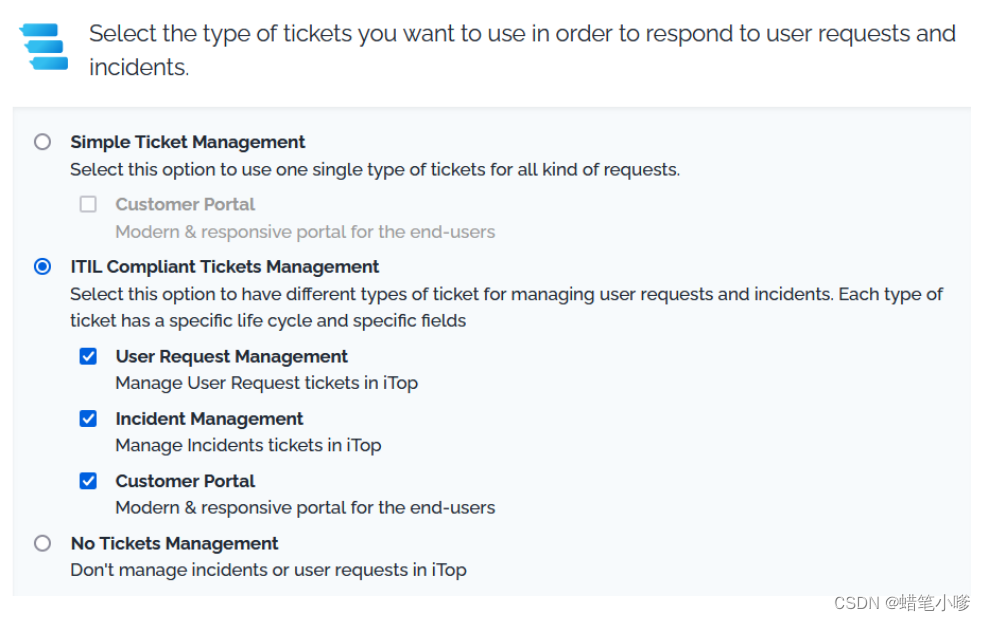Uncheck the Incident Management checkbox
The image size is (986, 621).
88,418
